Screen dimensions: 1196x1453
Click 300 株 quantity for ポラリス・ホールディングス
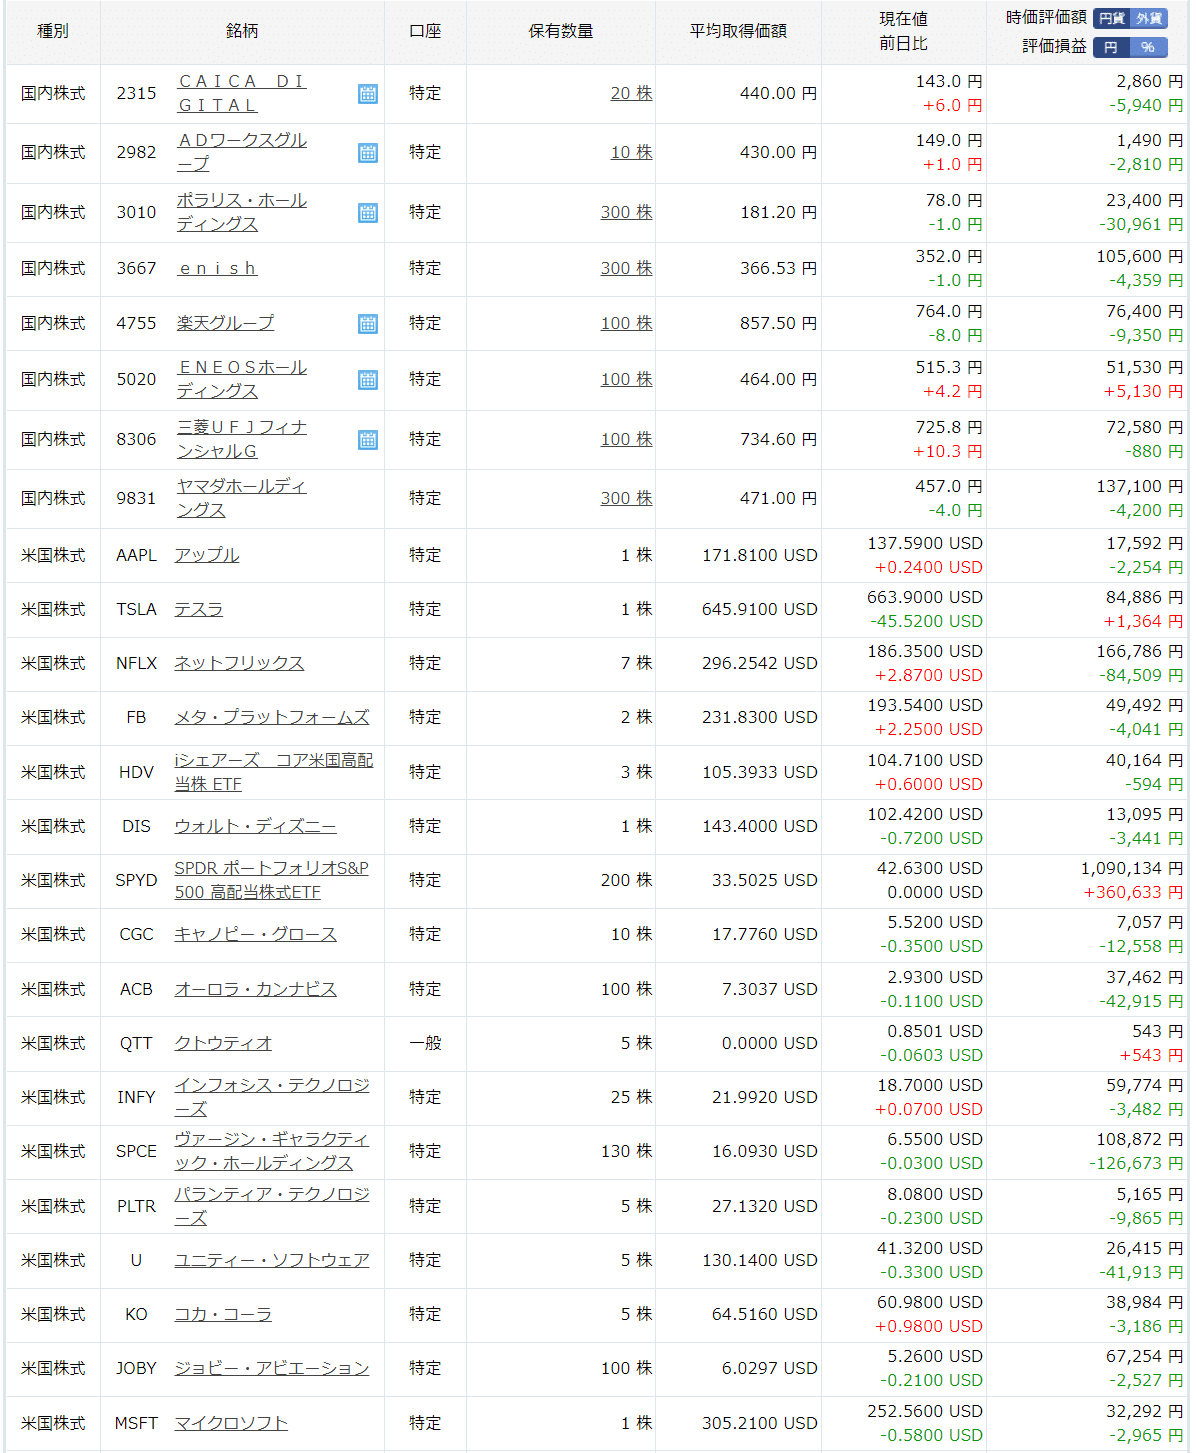click(x=626, y=212)
